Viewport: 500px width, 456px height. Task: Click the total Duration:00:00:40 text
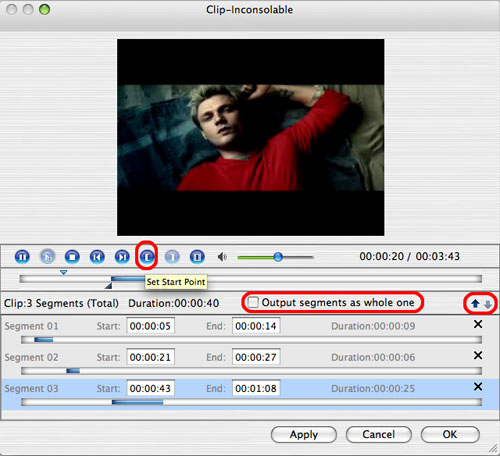point(174,303)
